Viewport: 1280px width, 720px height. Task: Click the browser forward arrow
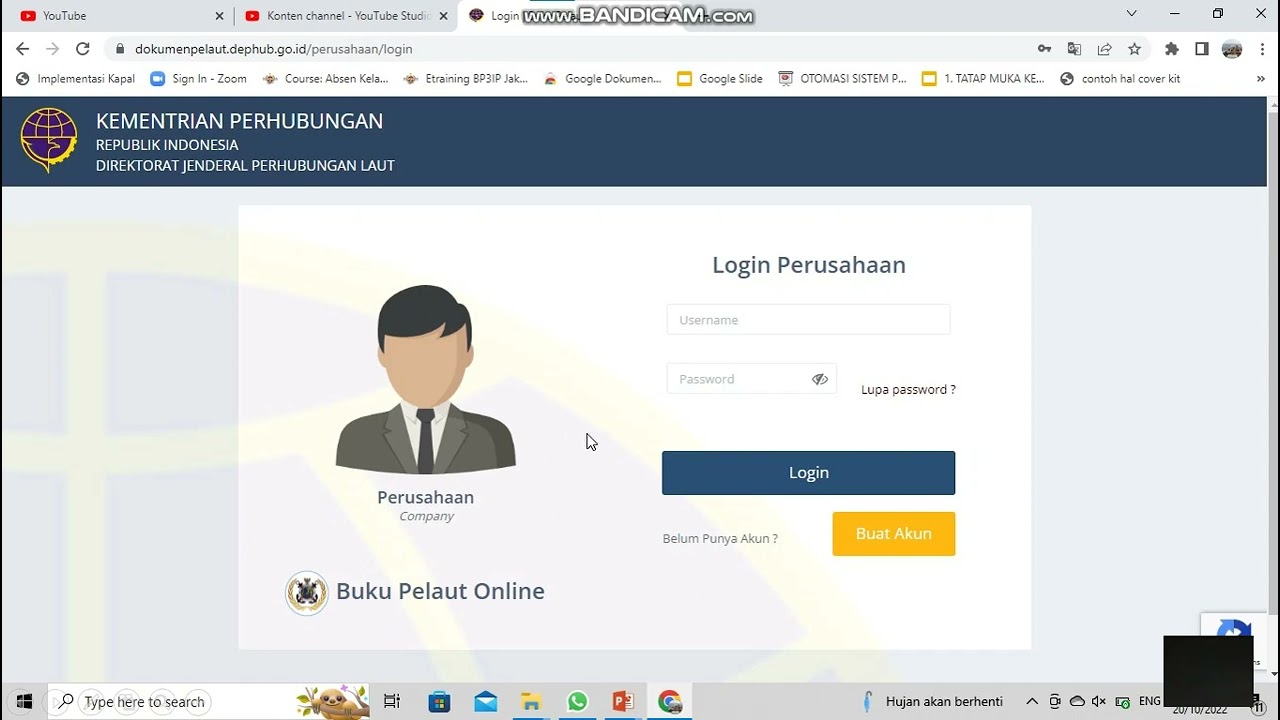[53, 49]
